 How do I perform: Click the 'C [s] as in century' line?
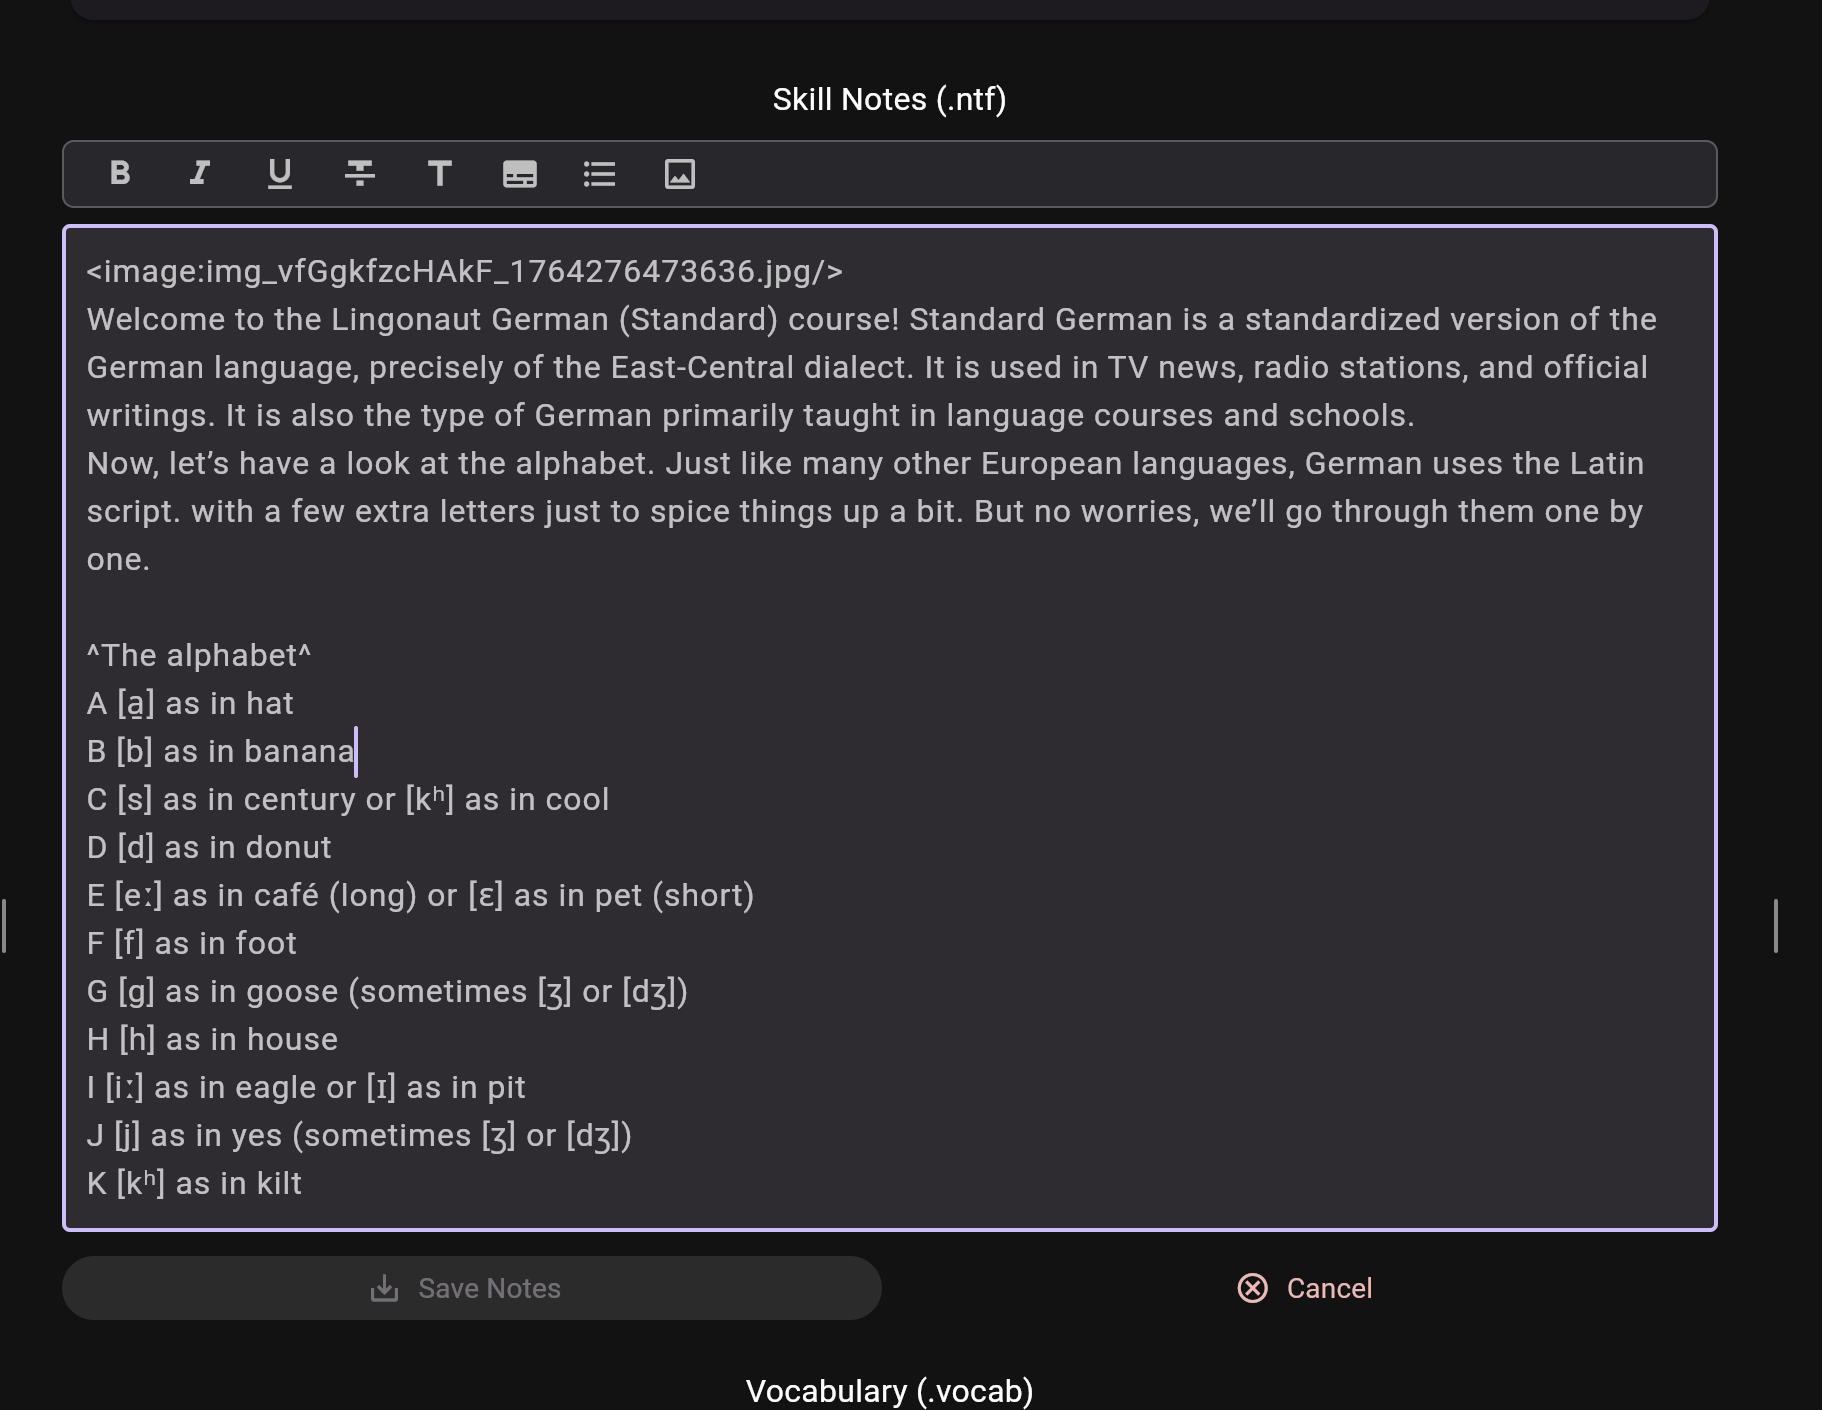tap(347, 799)
